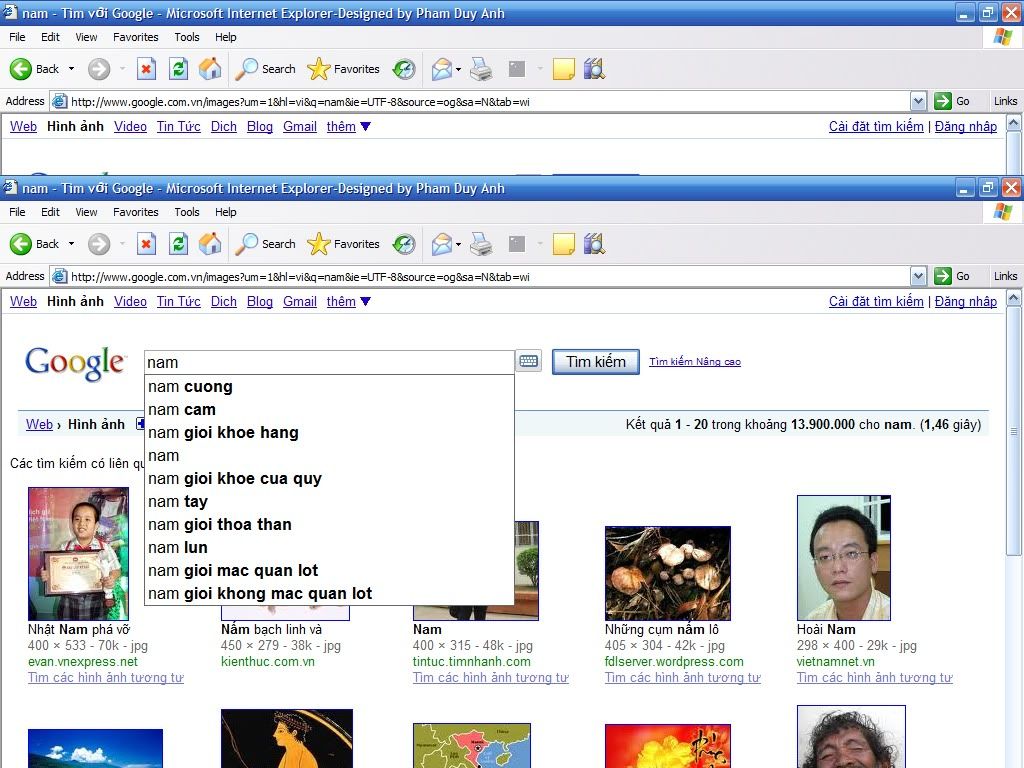
Task: Click the Google logo on the results page
Action: 74,362
